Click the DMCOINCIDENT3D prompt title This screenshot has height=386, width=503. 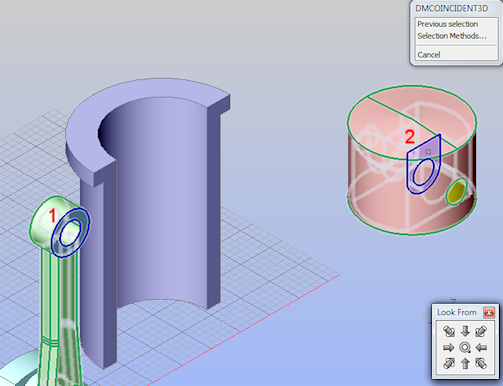tap(452, 8)
